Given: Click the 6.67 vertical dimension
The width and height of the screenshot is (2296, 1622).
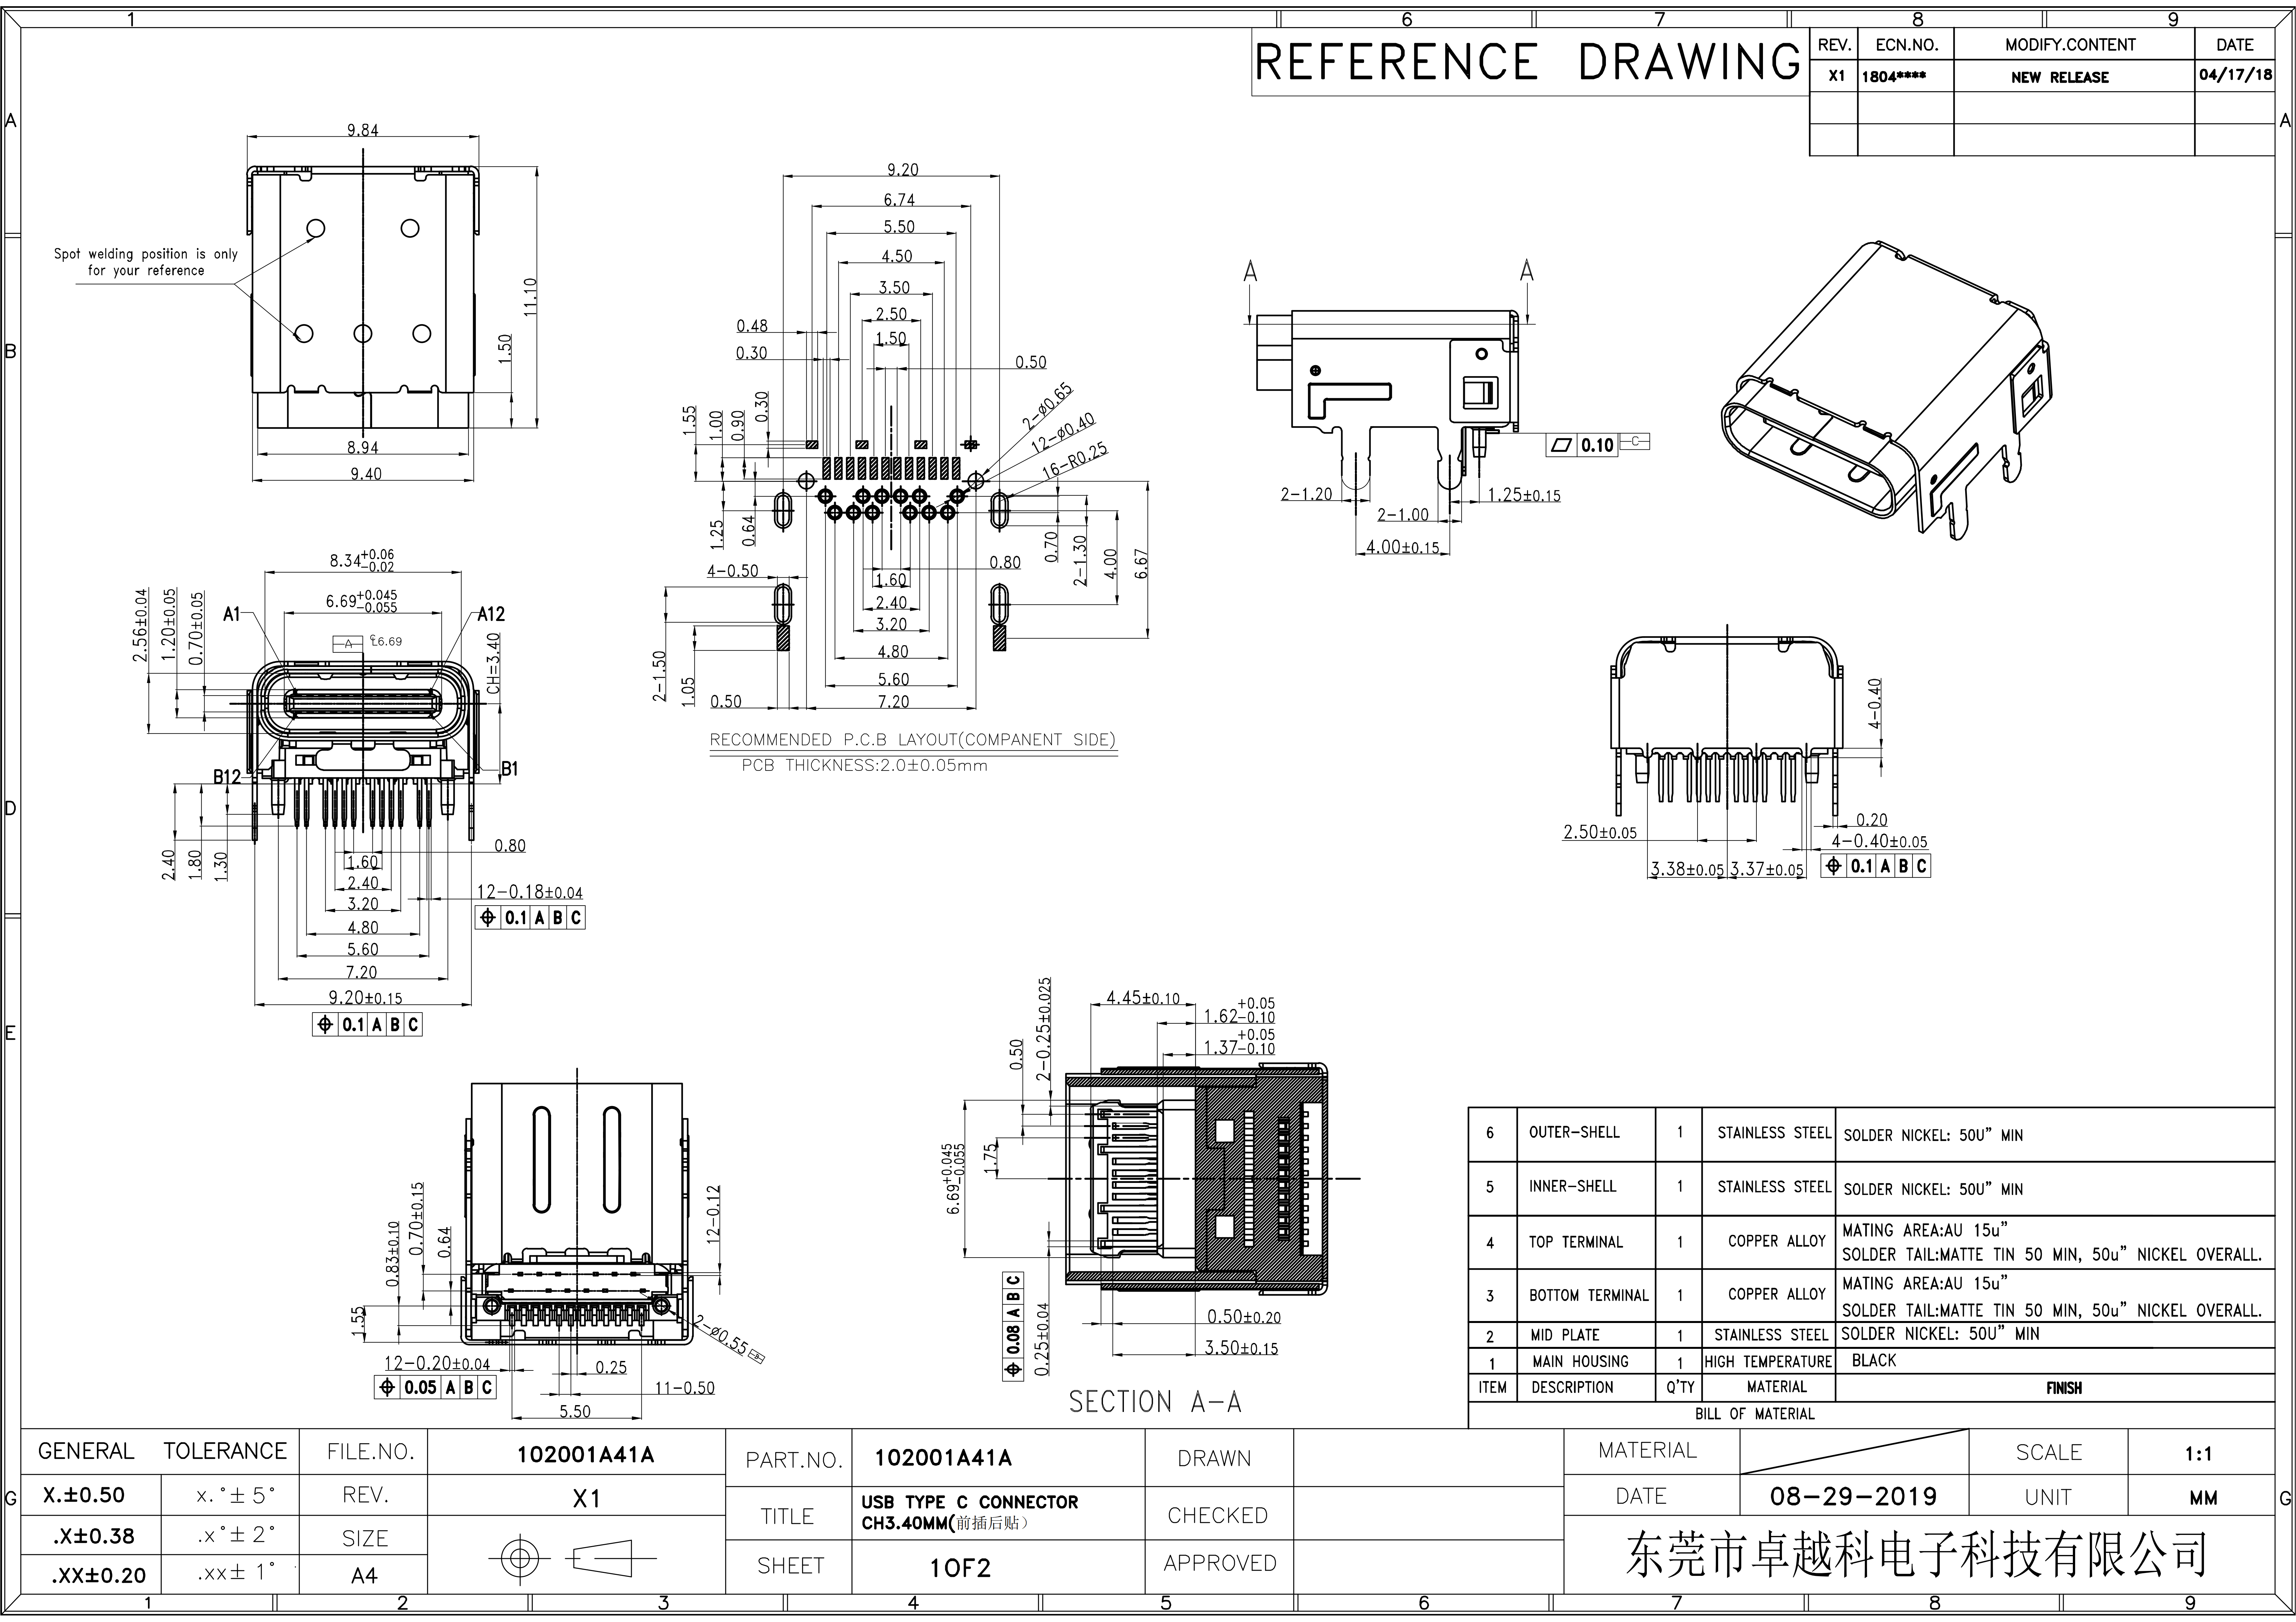Looking at the screenshot, I should tap(1141, 564).
